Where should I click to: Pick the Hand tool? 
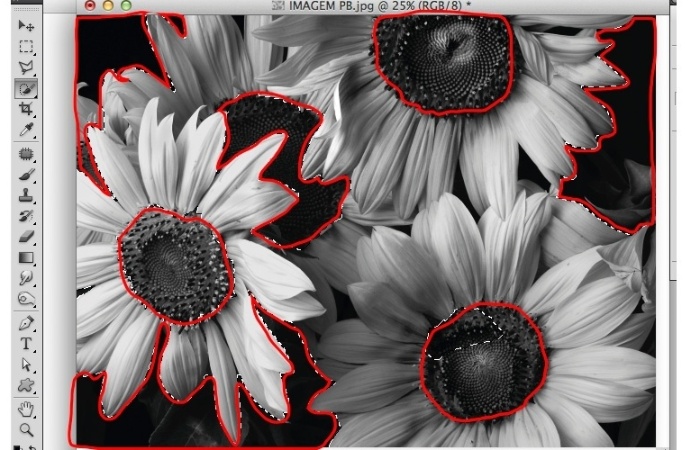[x=26, y=409]
